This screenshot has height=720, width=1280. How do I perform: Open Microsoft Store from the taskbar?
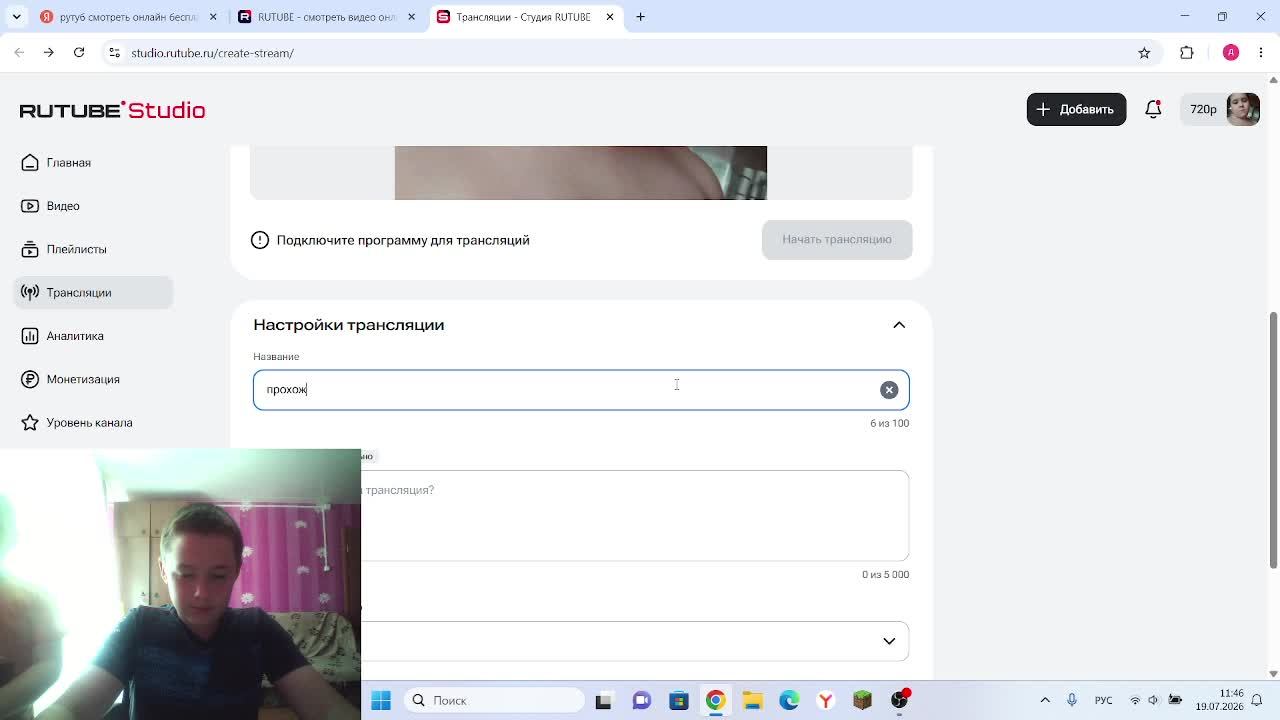click(x=678, y=700)
